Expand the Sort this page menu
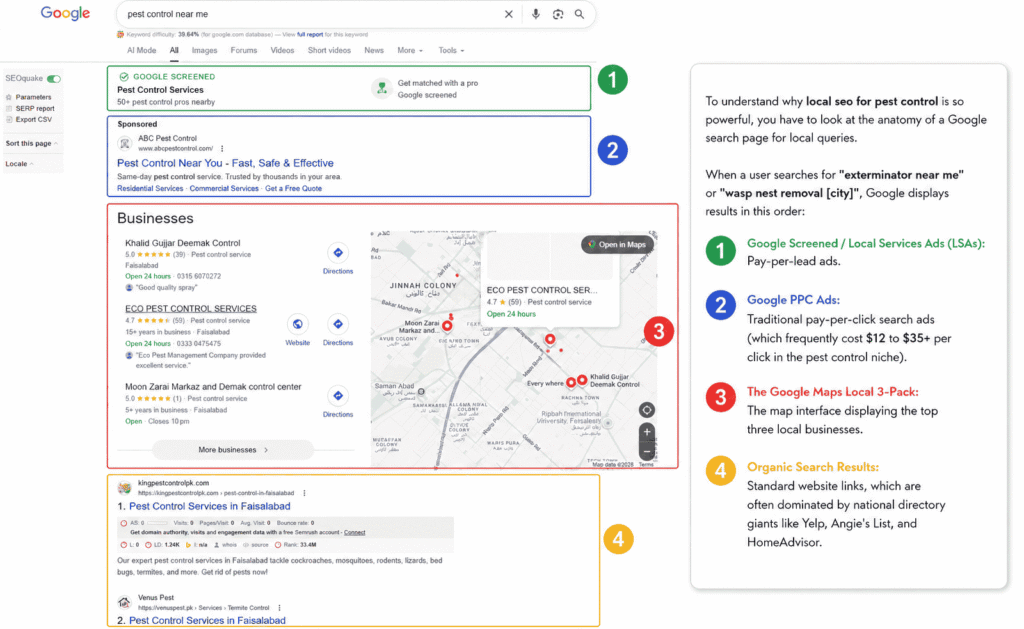 31,143
